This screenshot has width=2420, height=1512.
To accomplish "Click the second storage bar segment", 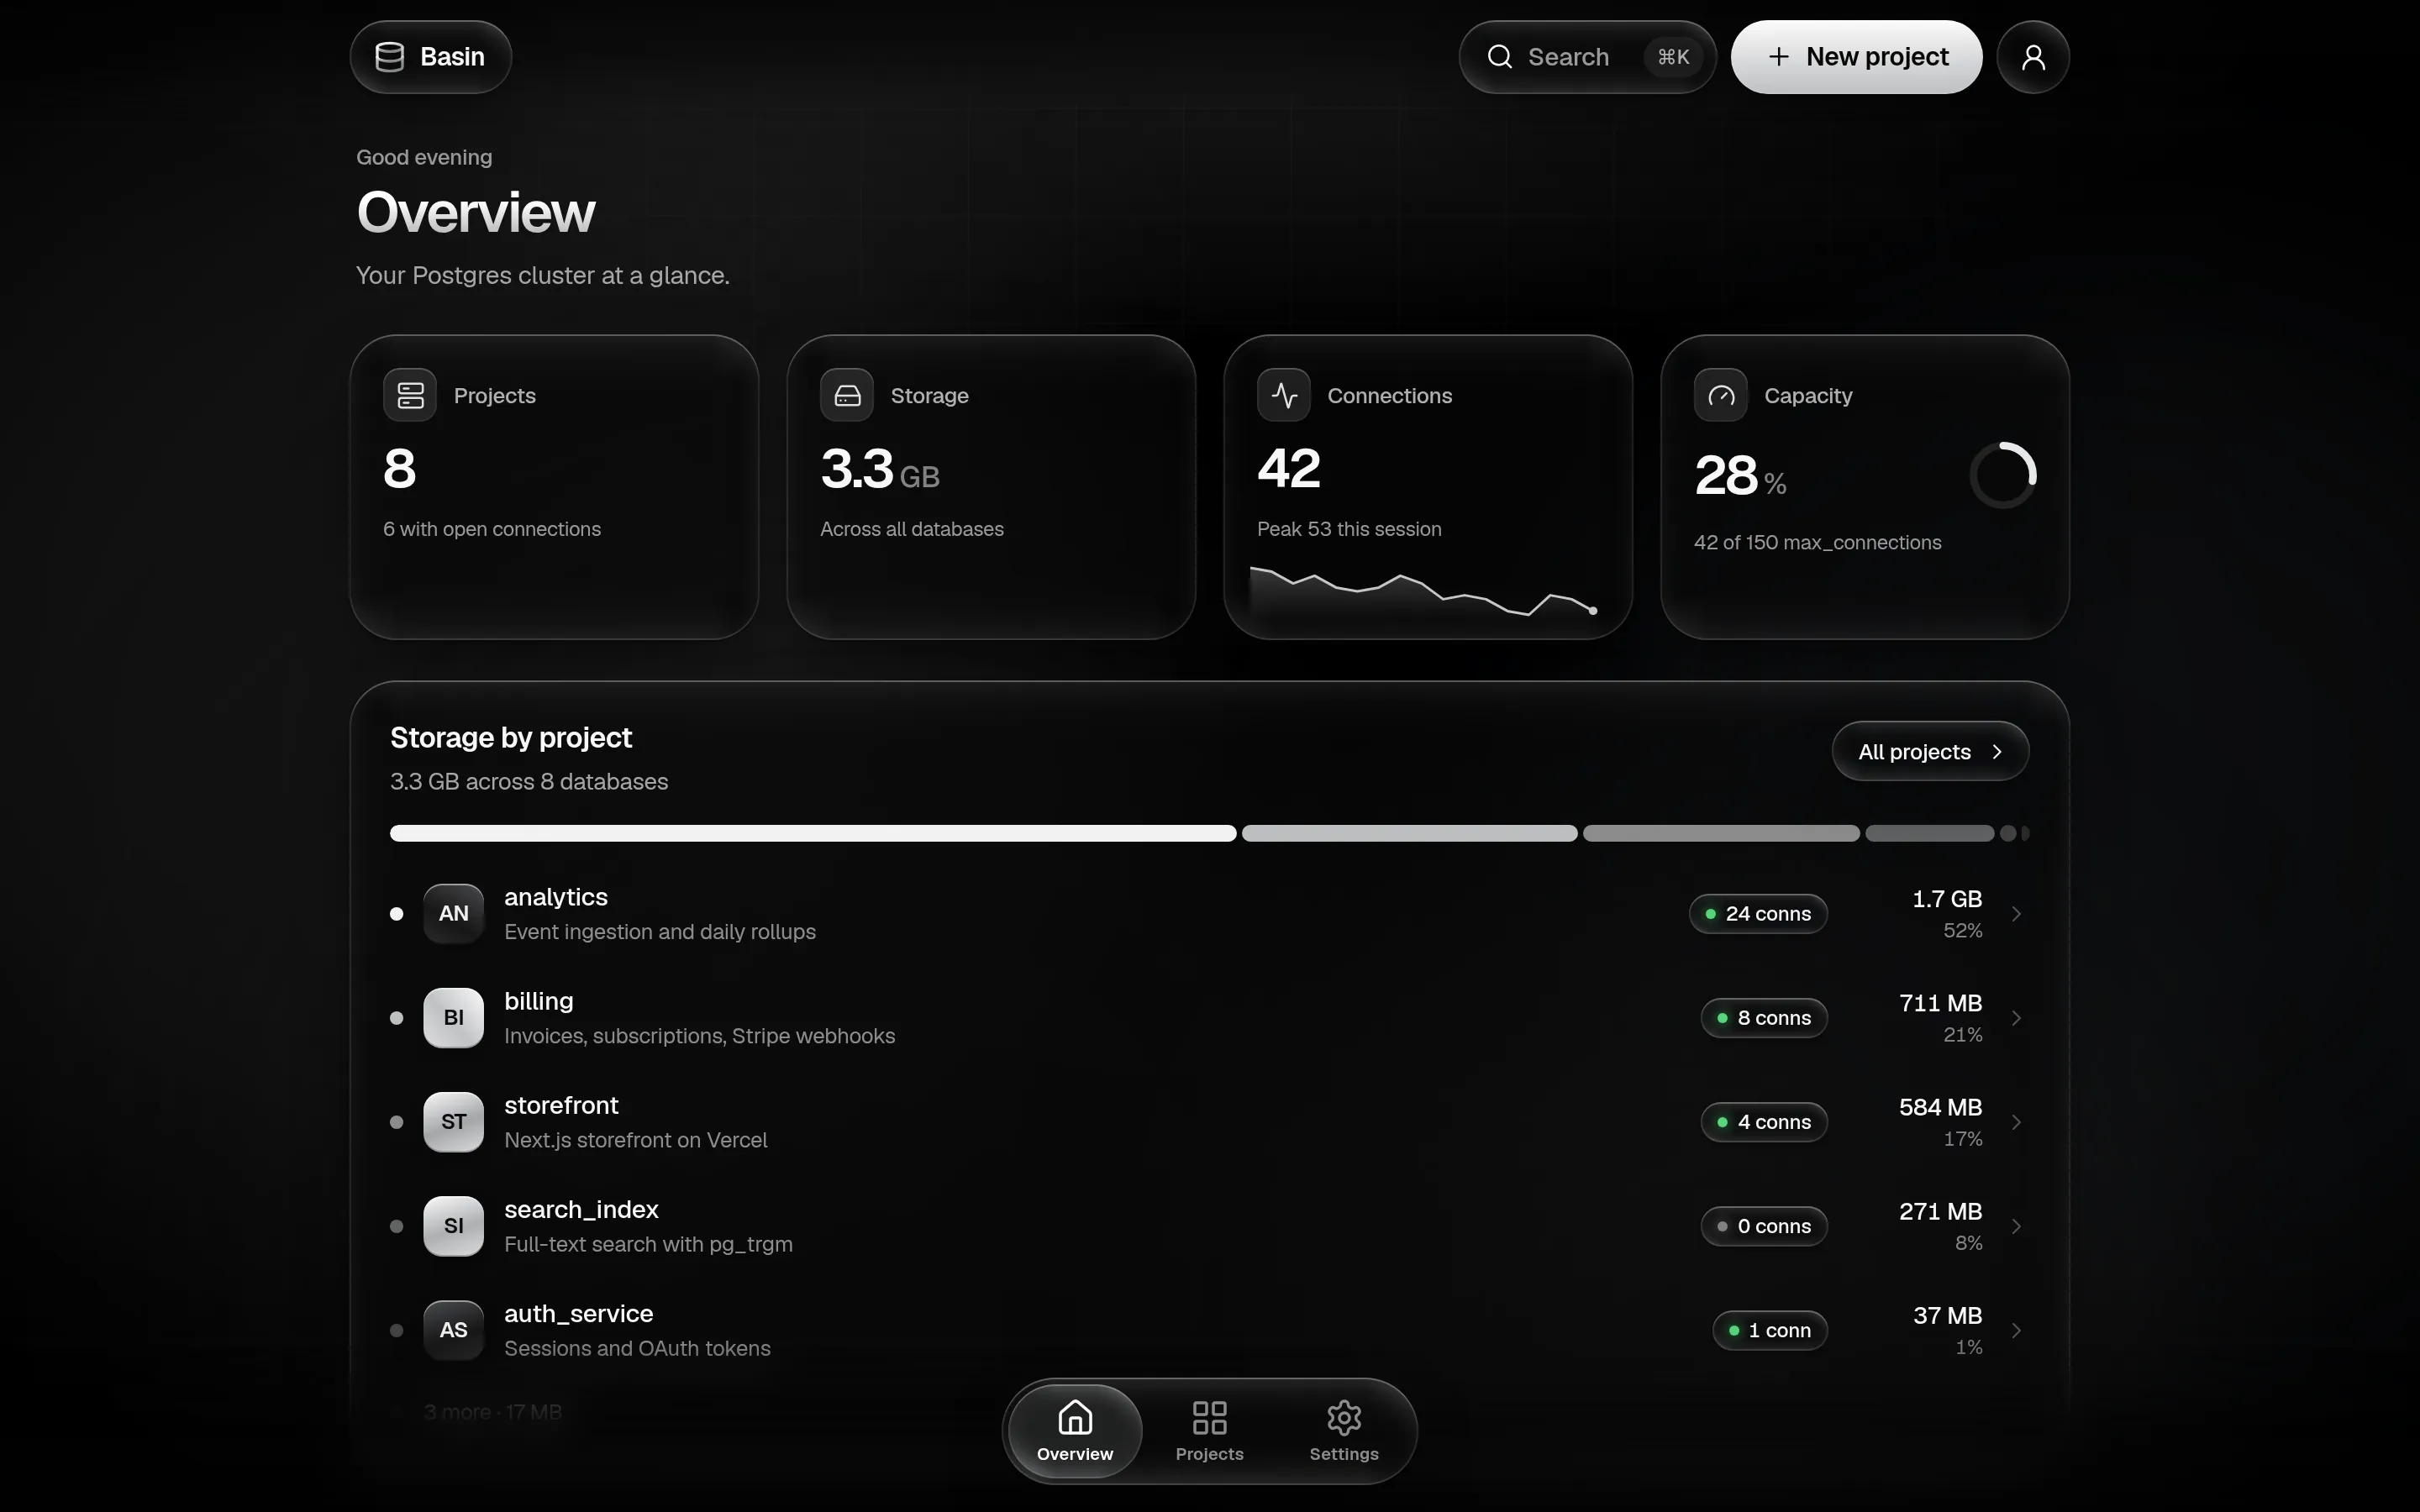I will click(1409, 833).
